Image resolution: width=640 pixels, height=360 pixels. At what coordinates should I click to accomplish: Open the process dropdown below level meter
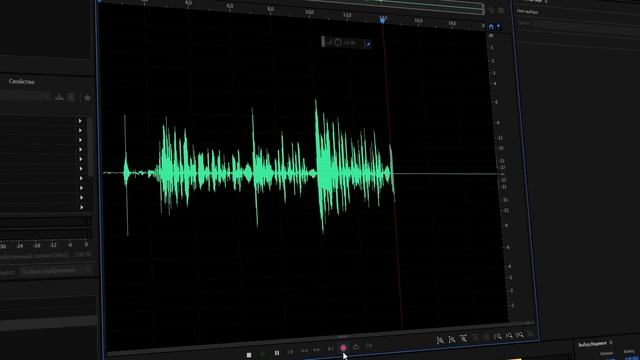(x=56, y=271)
